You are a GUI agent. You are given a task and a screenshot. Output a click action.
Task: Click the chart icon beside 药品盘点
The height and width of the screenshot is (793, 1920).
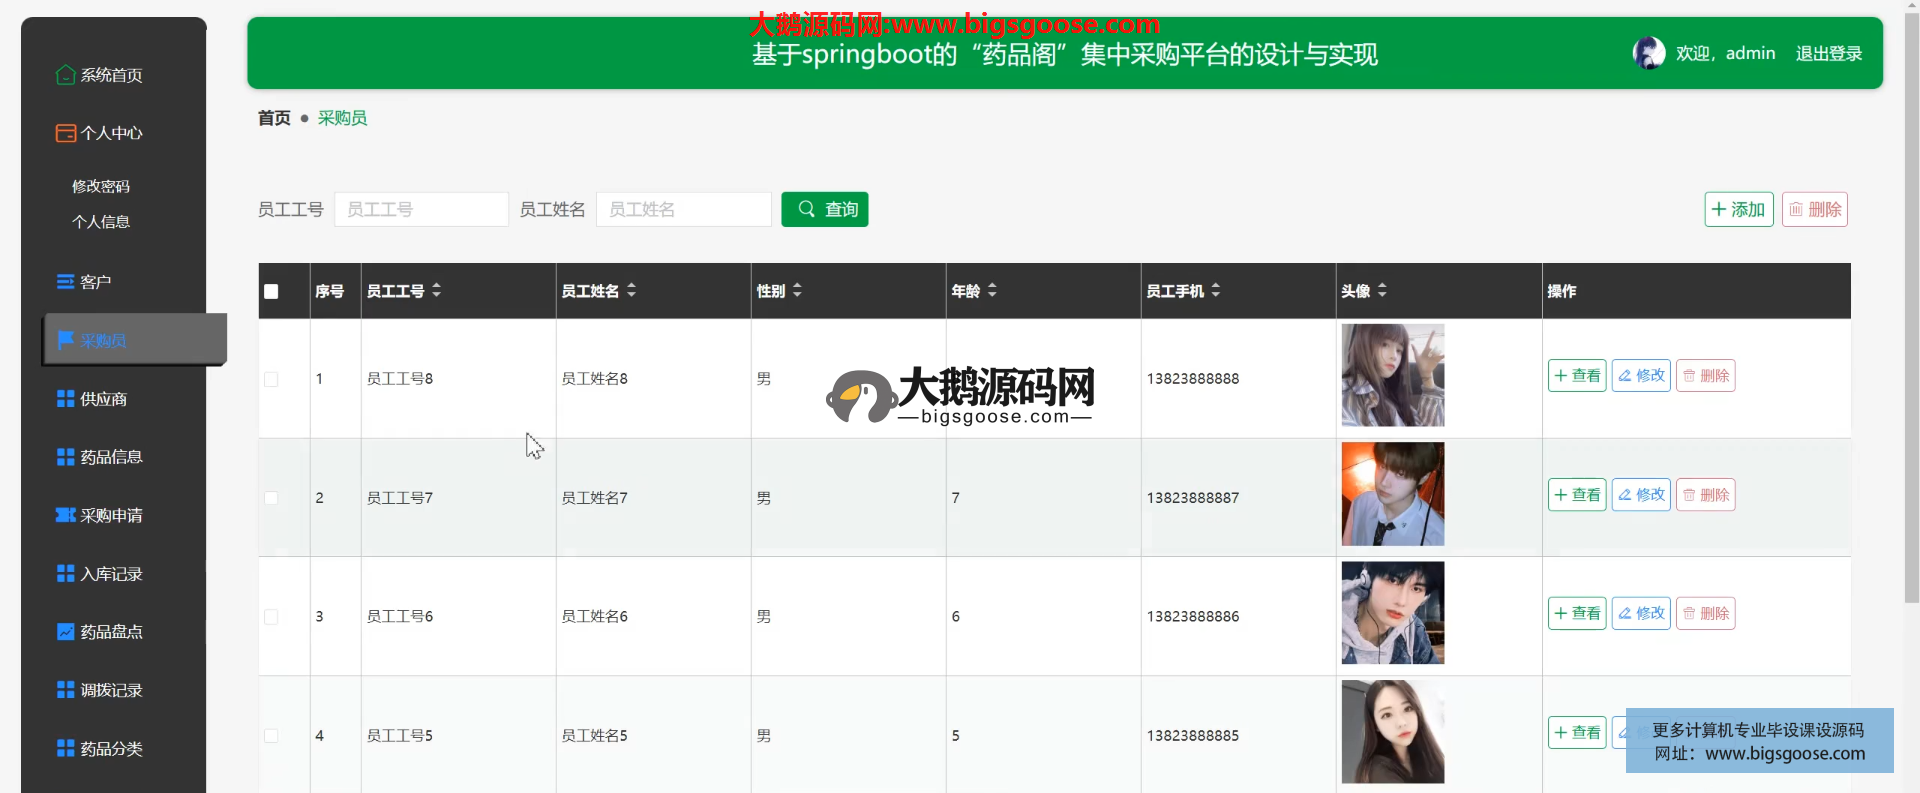coord(65,632)
